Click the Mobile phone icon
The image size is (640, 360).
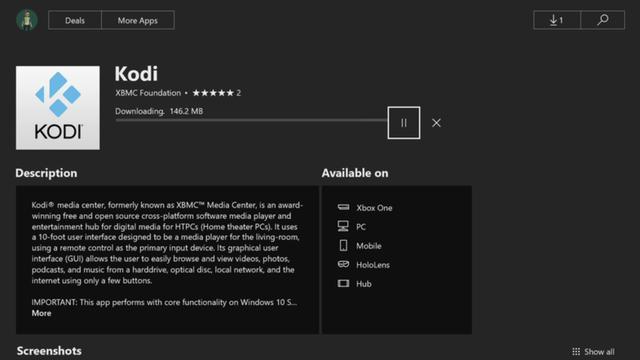coord(343,245)
